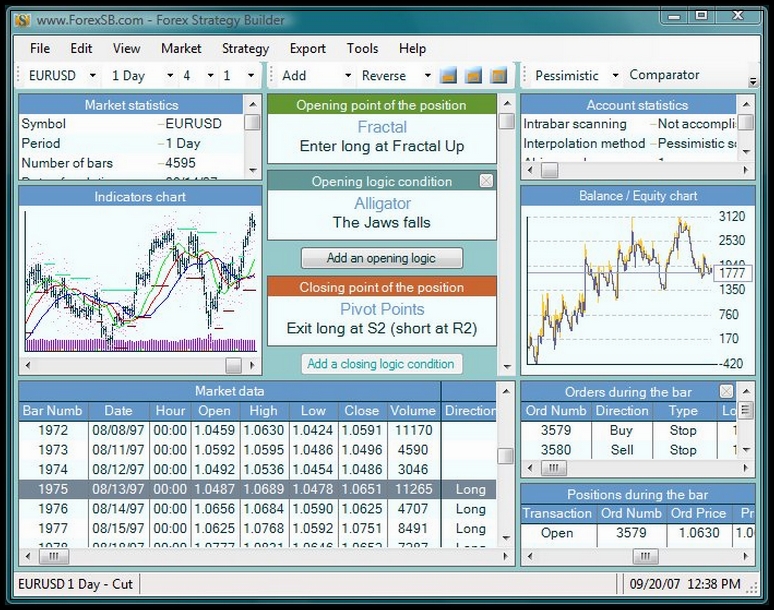Click strategy panel scroll down arrow
This screenshot has width=774, height=610.
pos(506,367)
